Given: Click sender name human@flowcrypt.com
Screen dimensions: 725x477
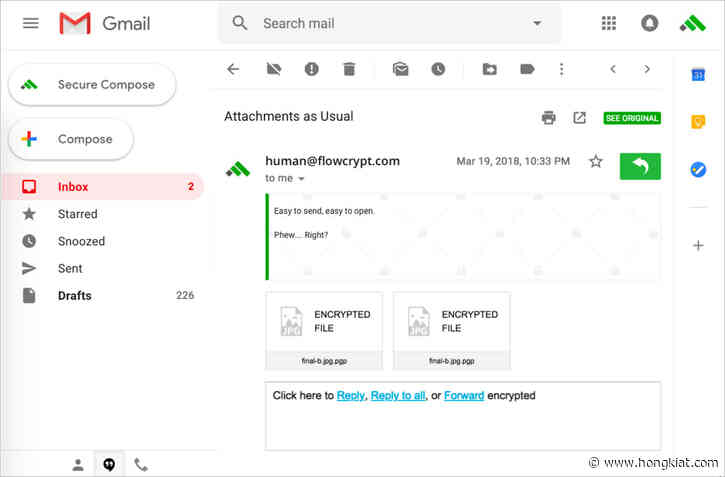Looking at the screenshot, I should point(332,161).
